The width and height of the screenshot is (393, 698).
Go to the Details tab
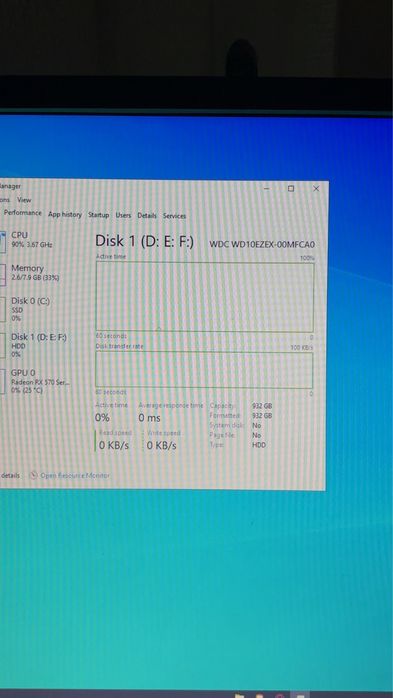147,216
